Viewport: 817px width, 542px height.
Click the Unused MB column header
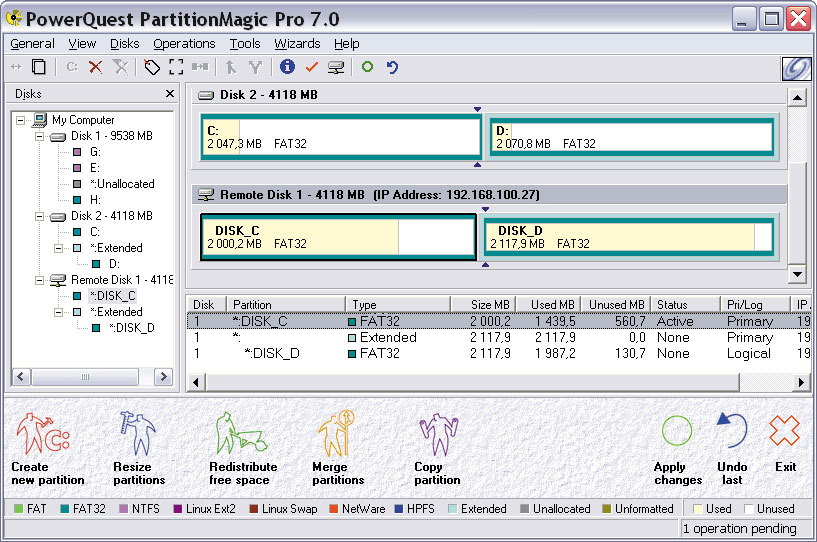tap(615, 304)
